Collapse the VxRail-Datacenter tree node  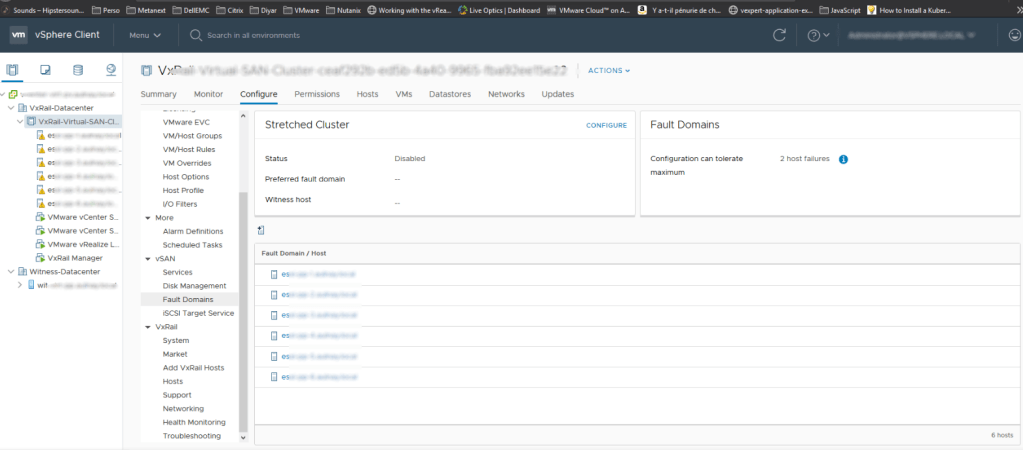[10, 108]
